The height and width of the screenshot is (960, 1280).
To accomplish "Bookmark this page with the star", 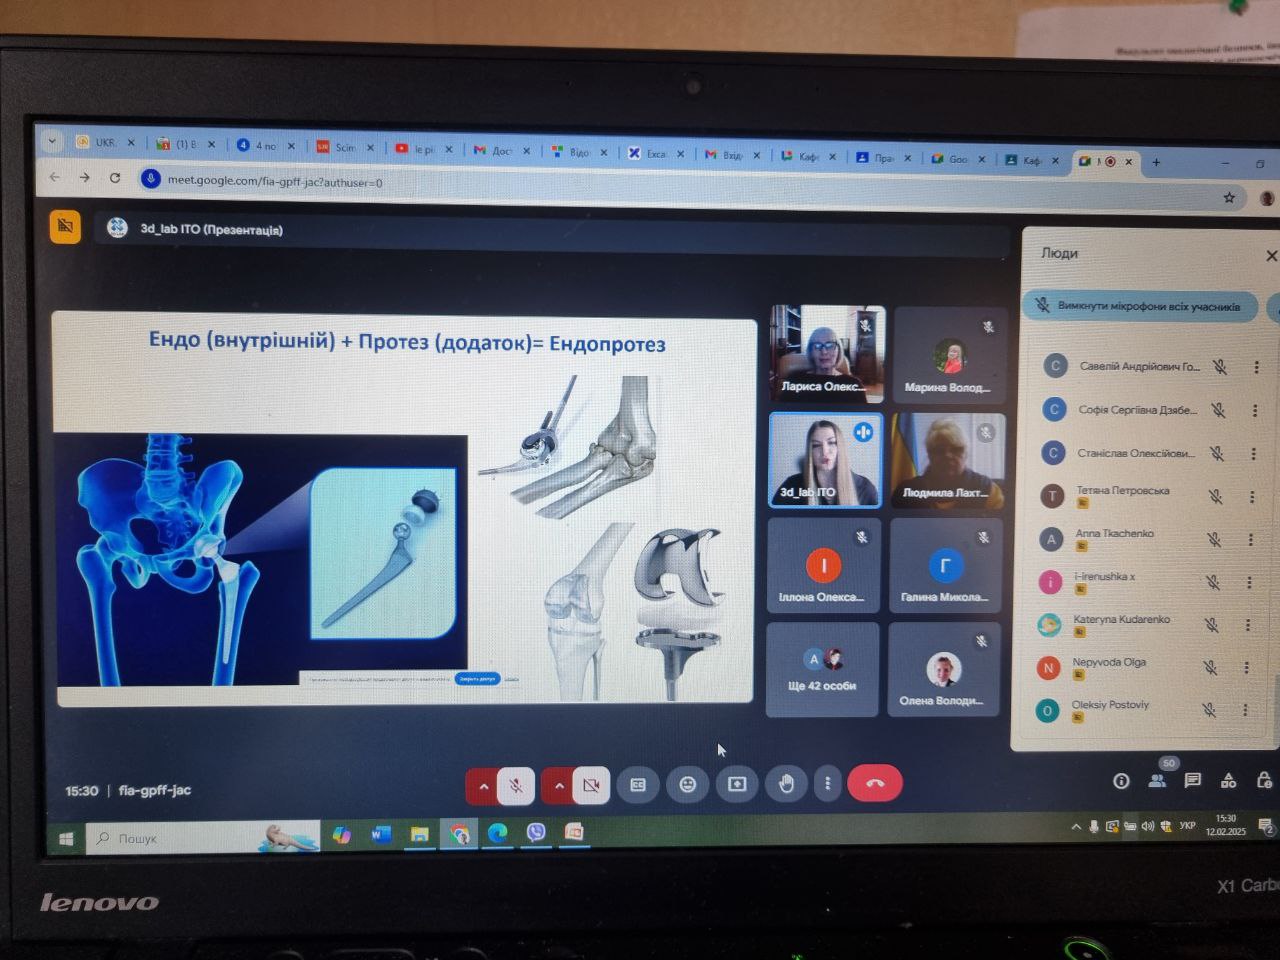I will [x=1229, y=198].
